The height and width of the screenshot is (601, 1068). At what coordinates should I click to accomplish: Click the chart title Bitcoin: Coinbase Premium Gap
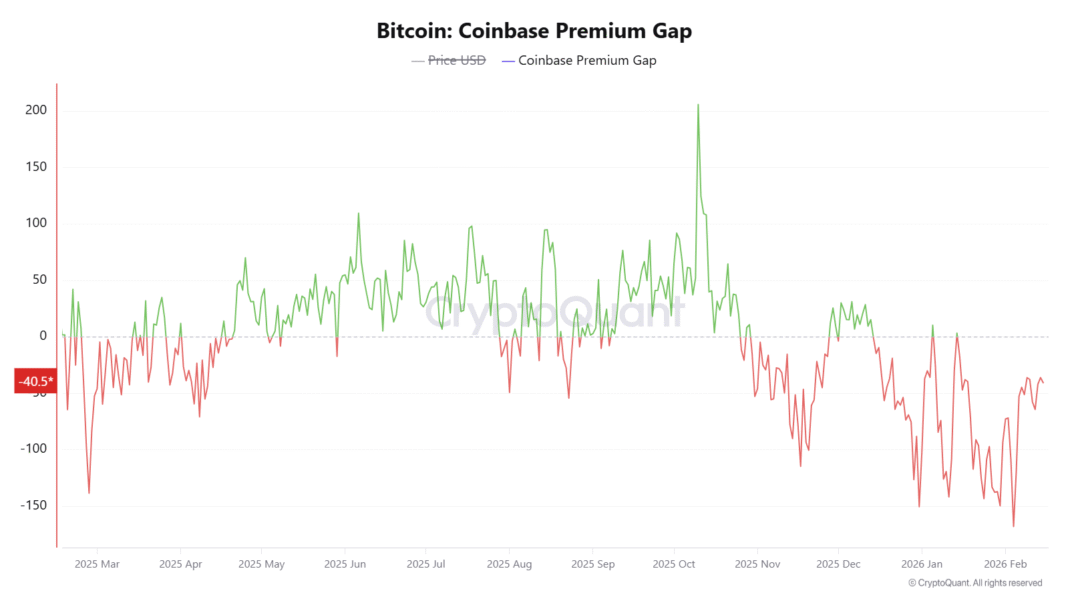coord(534,31)
